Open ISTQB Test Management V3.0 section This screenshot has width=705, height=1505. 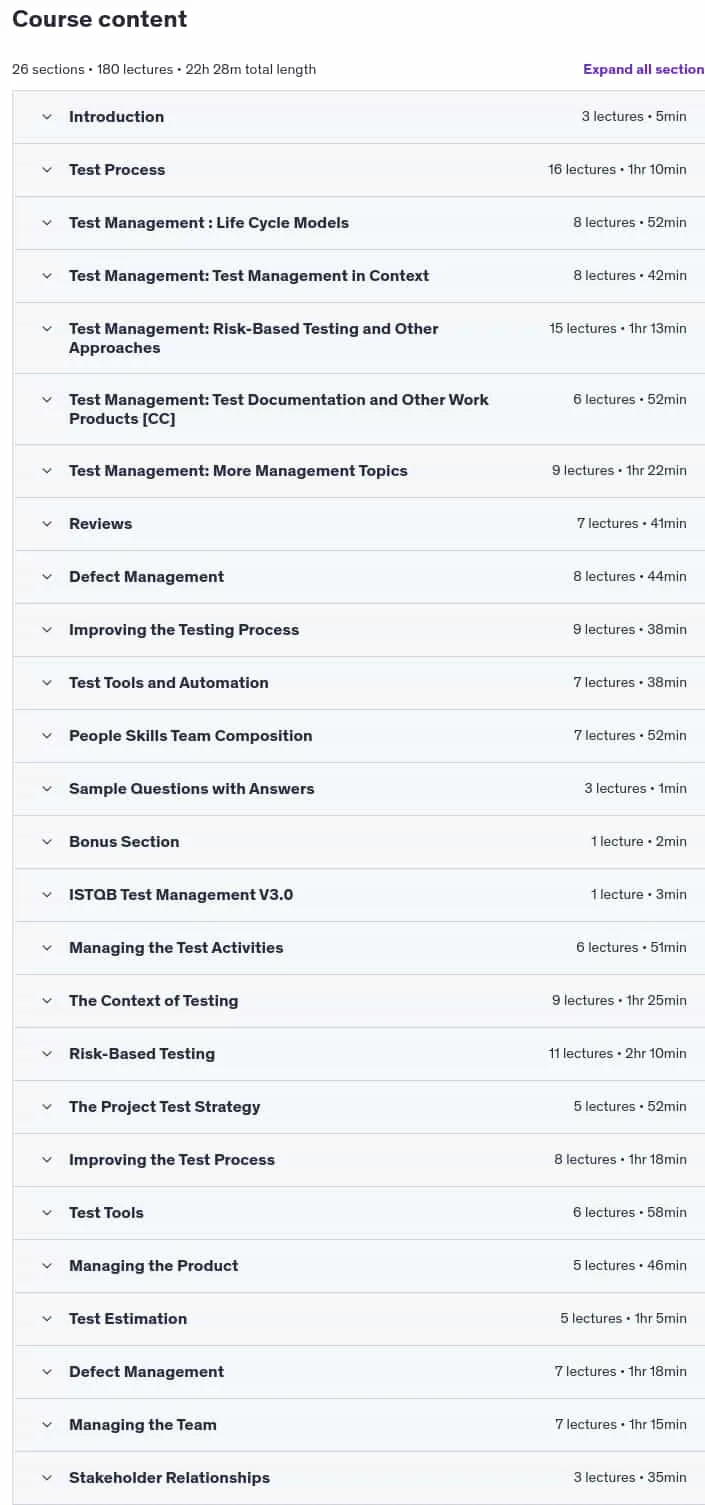(359, 895)
